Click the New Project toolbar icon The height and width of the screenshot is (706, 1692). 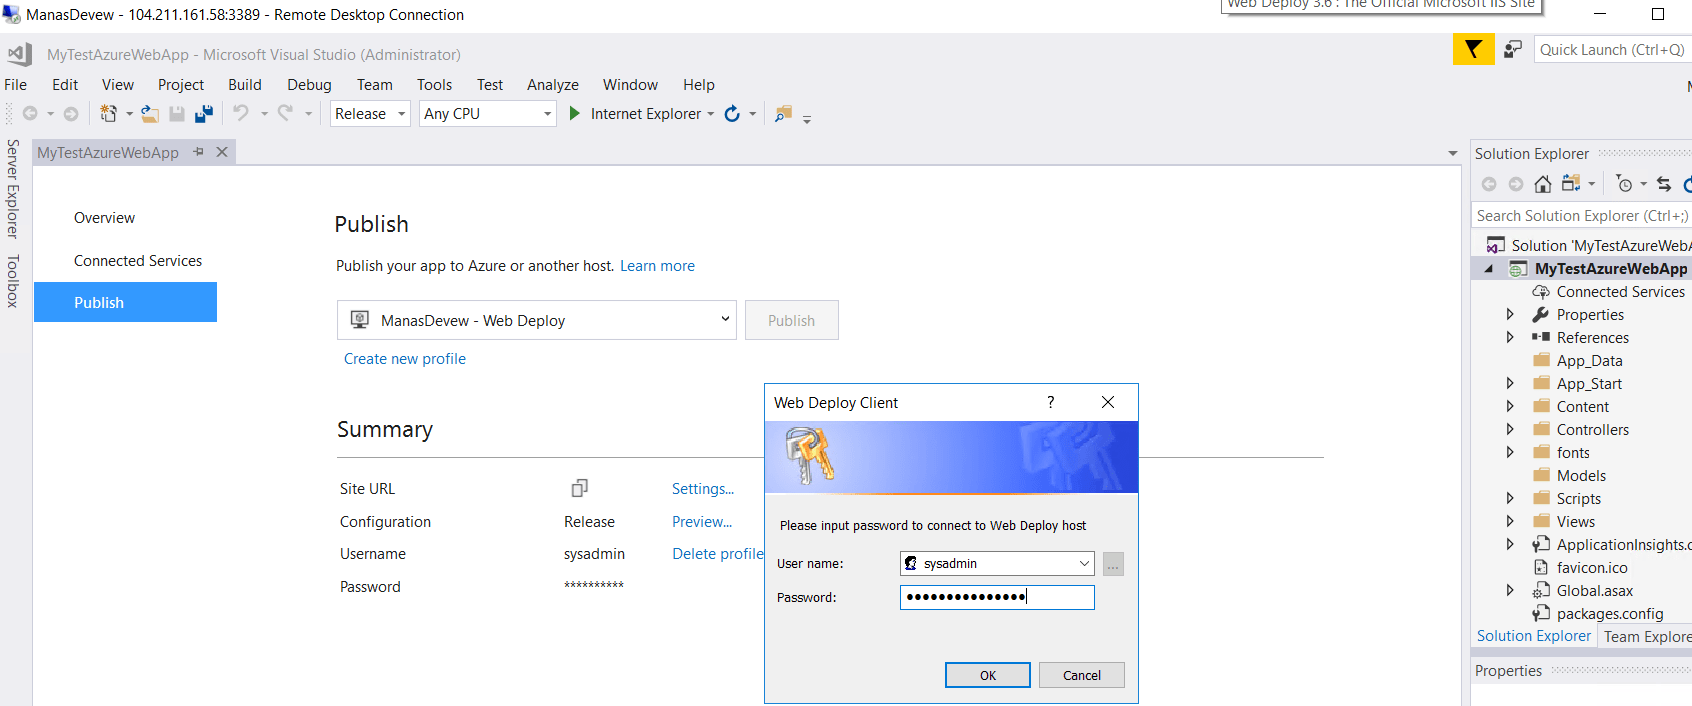tap(108, 114)
